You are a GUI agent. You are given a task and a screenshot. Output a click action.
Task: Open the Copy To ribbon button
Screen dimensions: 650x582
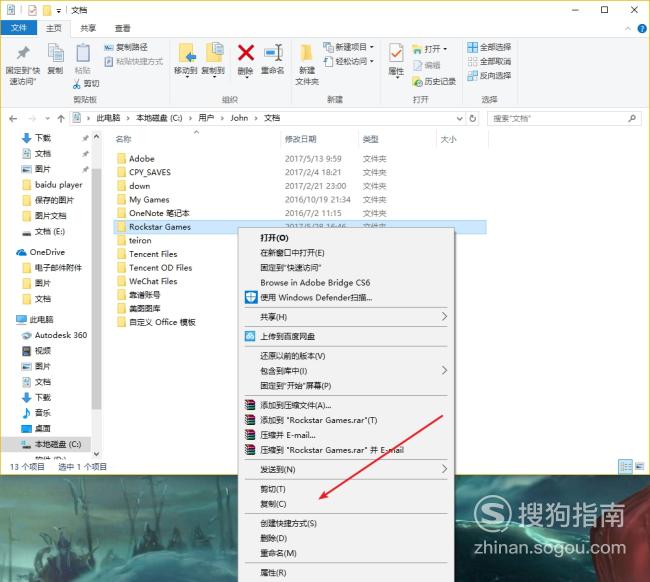(213, 60)
